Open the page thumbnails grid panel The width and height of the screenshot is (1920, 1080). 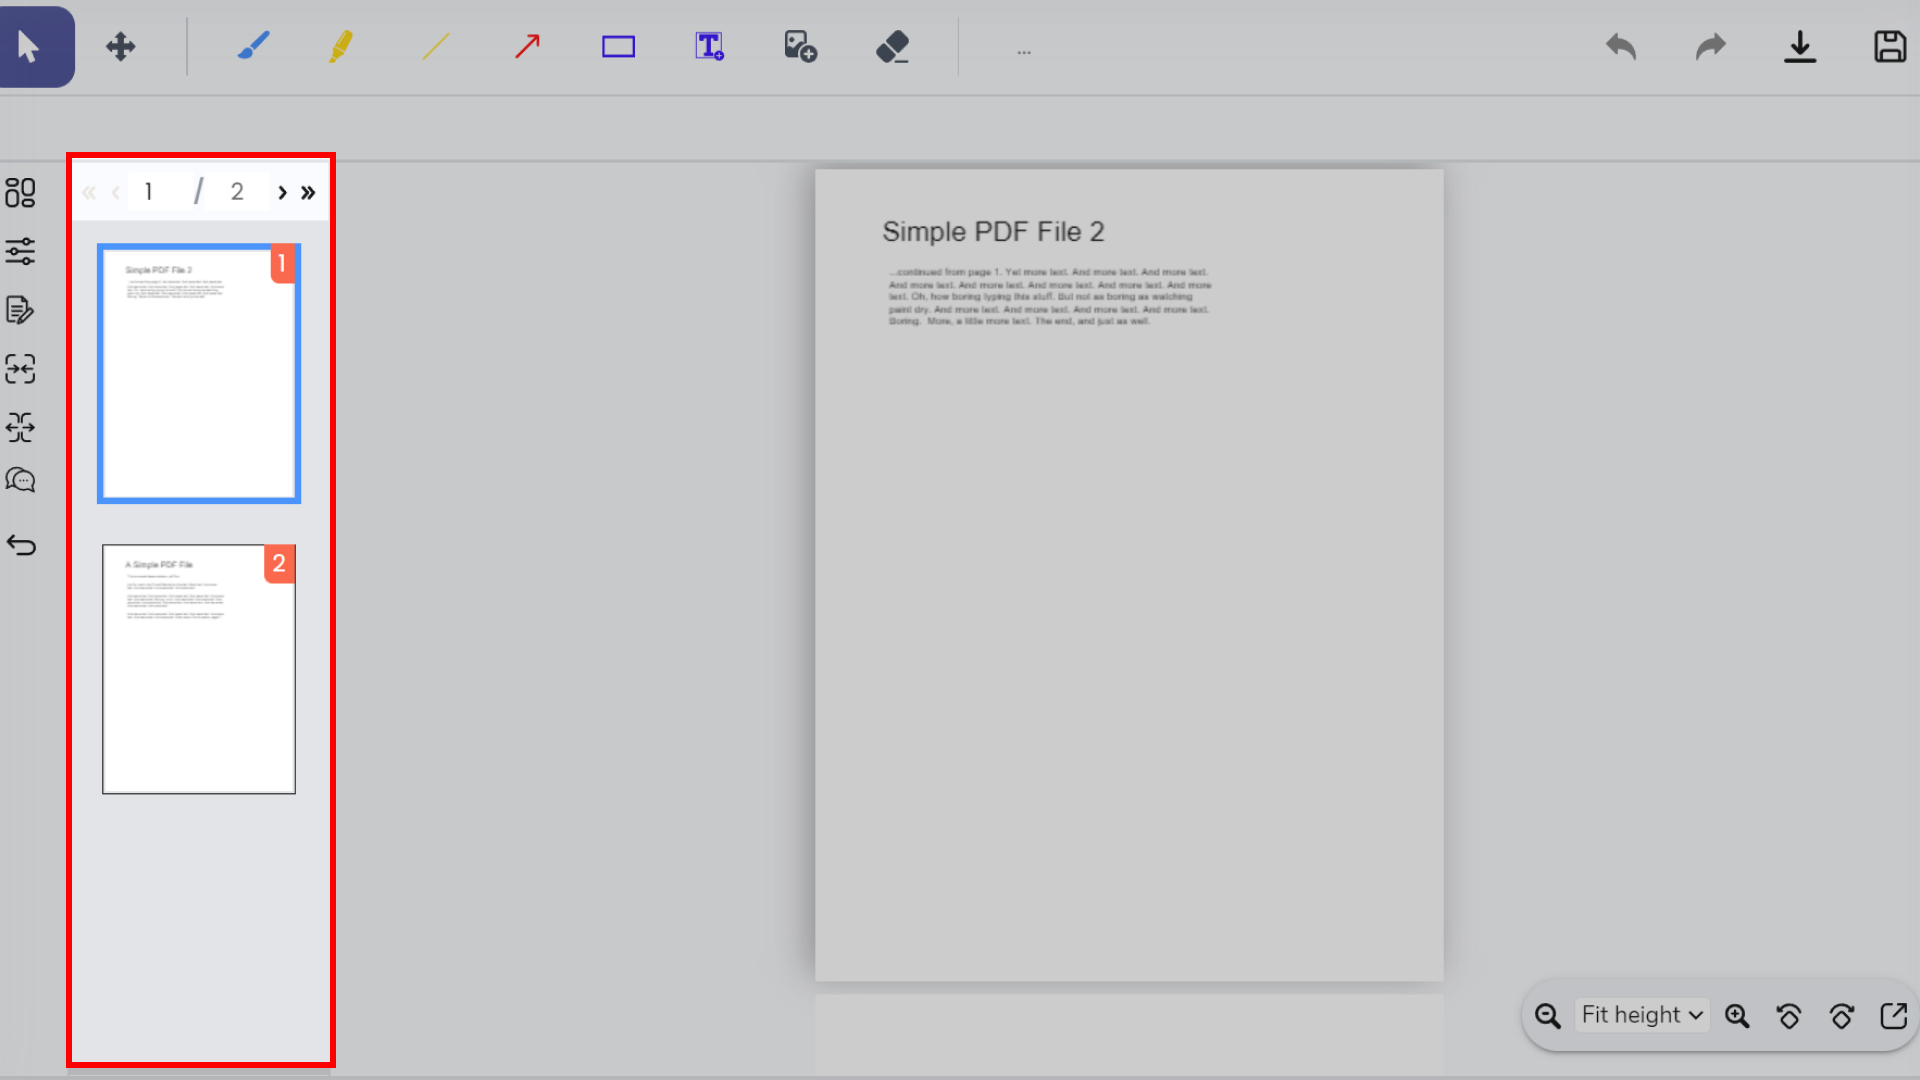click(20, 193)
